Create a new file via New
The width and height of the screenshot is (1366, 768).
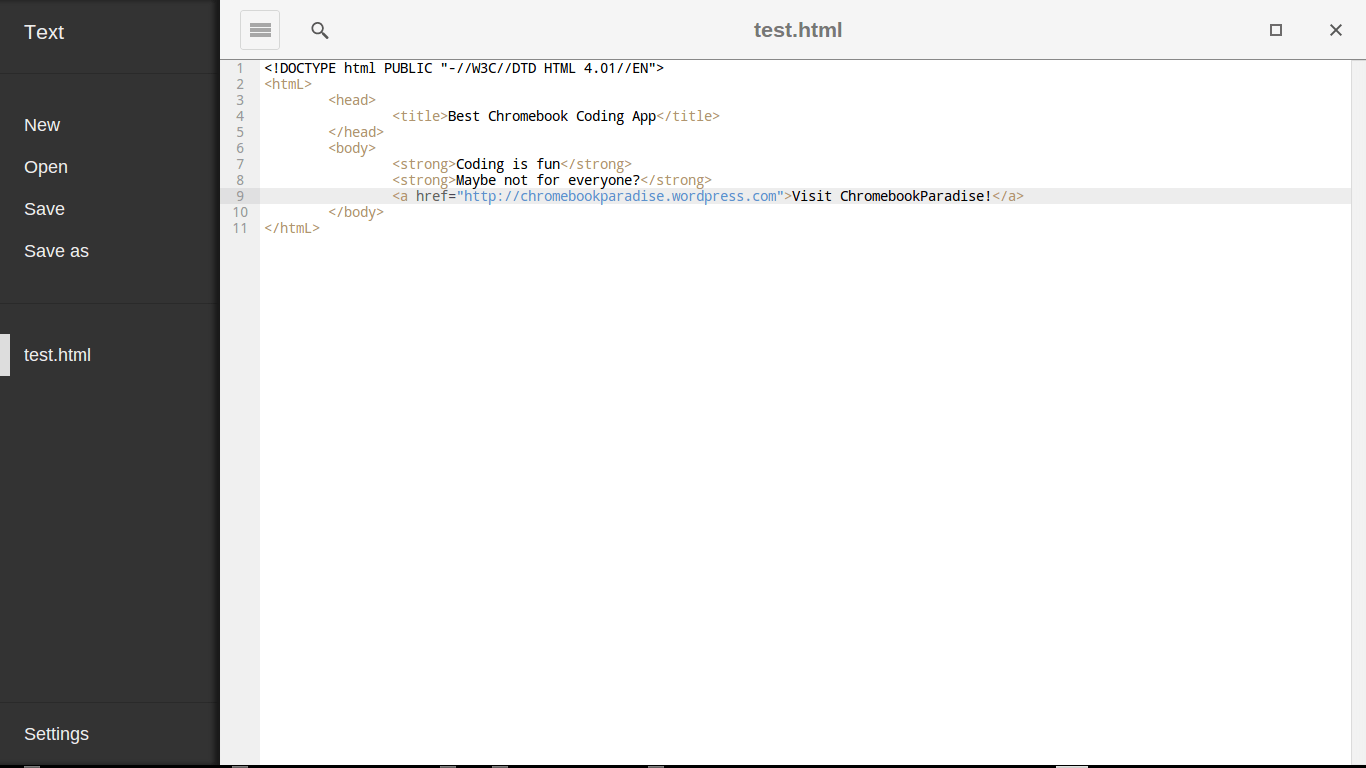tap(42, 125)
